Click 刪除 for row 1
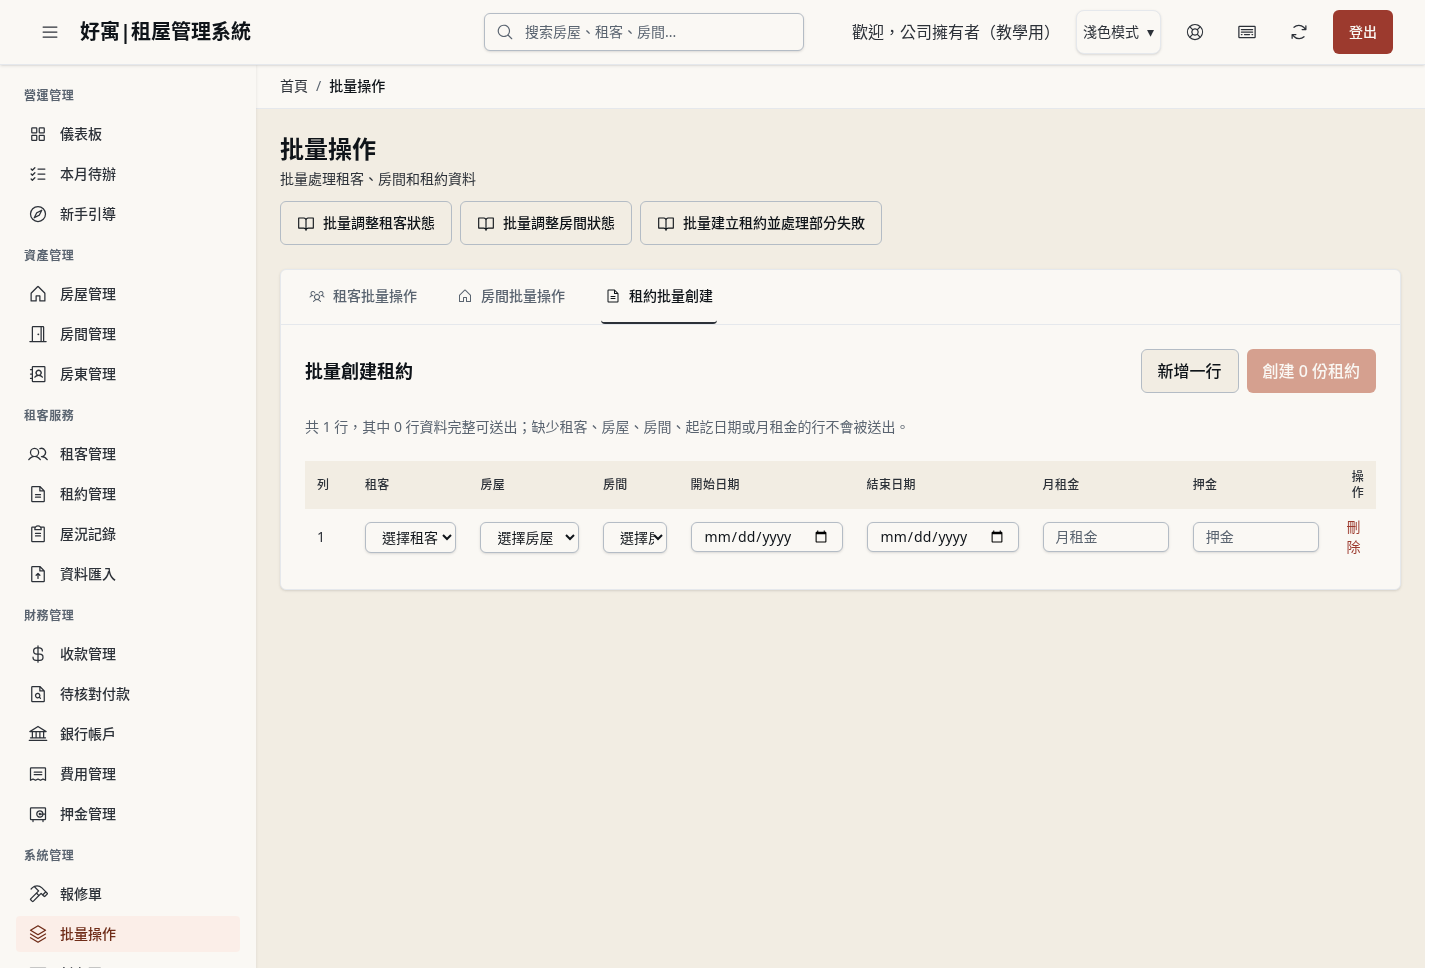Viewport: 1440px width, 968px height. pos(1353,537)
